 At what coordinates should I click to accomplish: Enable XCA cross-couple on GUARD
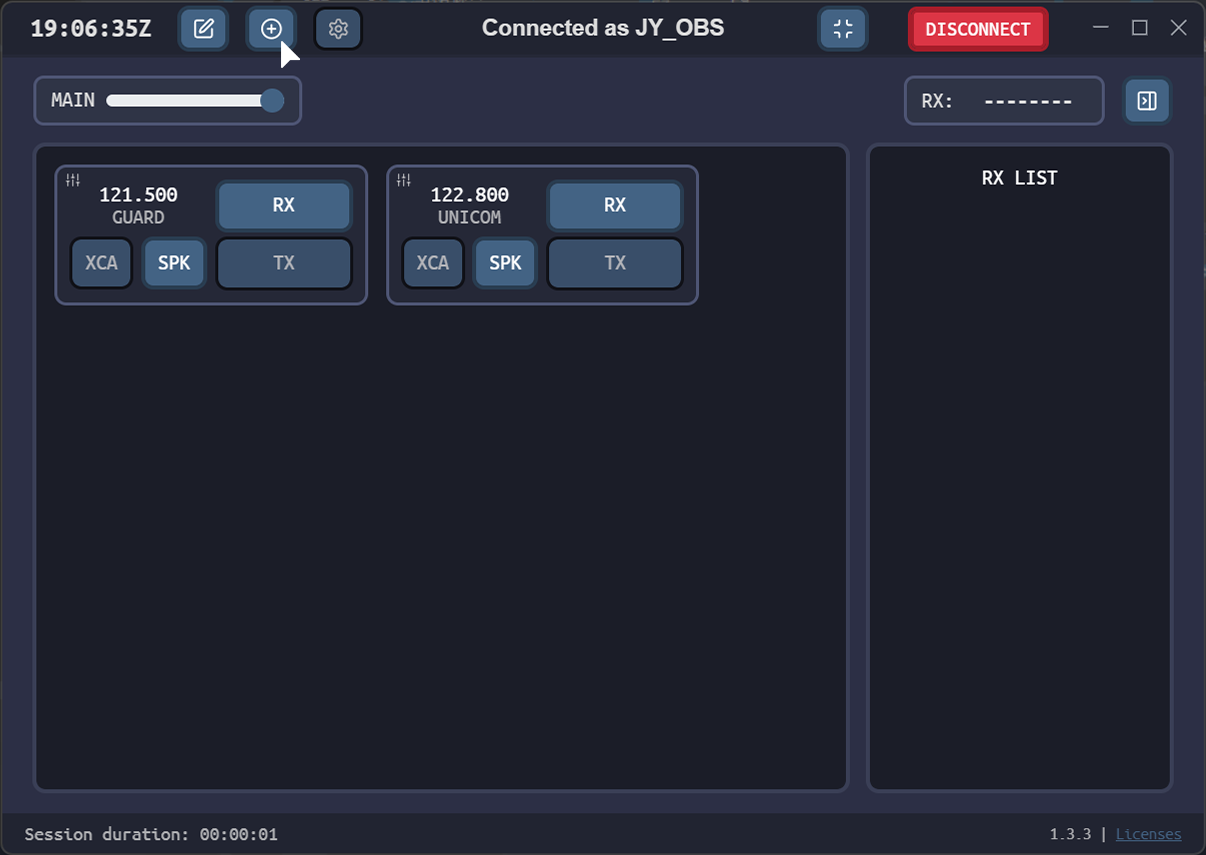(x=101, y=263)
